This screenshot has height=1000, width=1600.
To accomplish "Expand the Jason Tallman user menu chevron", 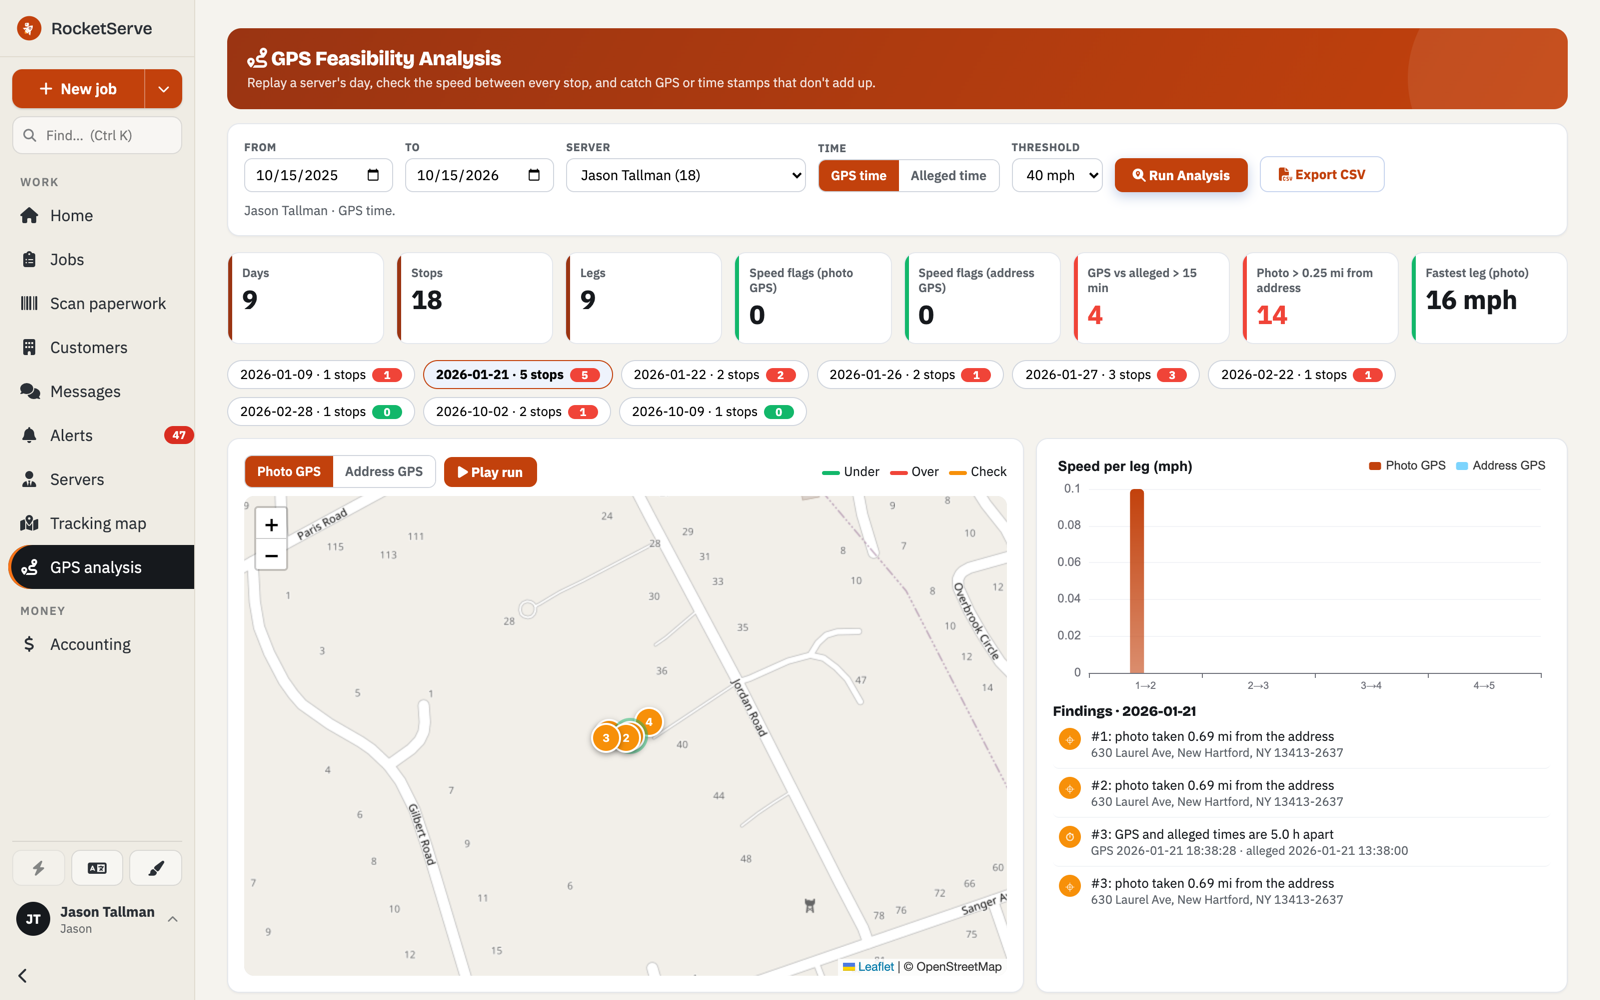I will click(173, 919).
